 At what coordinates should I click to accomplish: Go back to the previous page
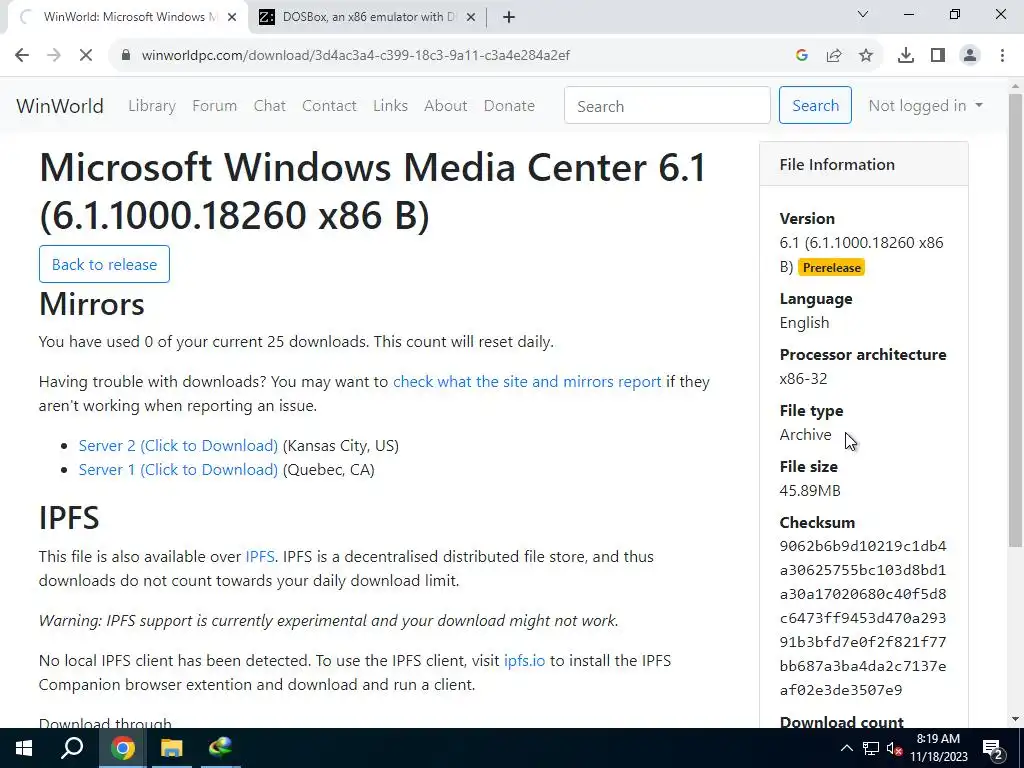(22, 56)
